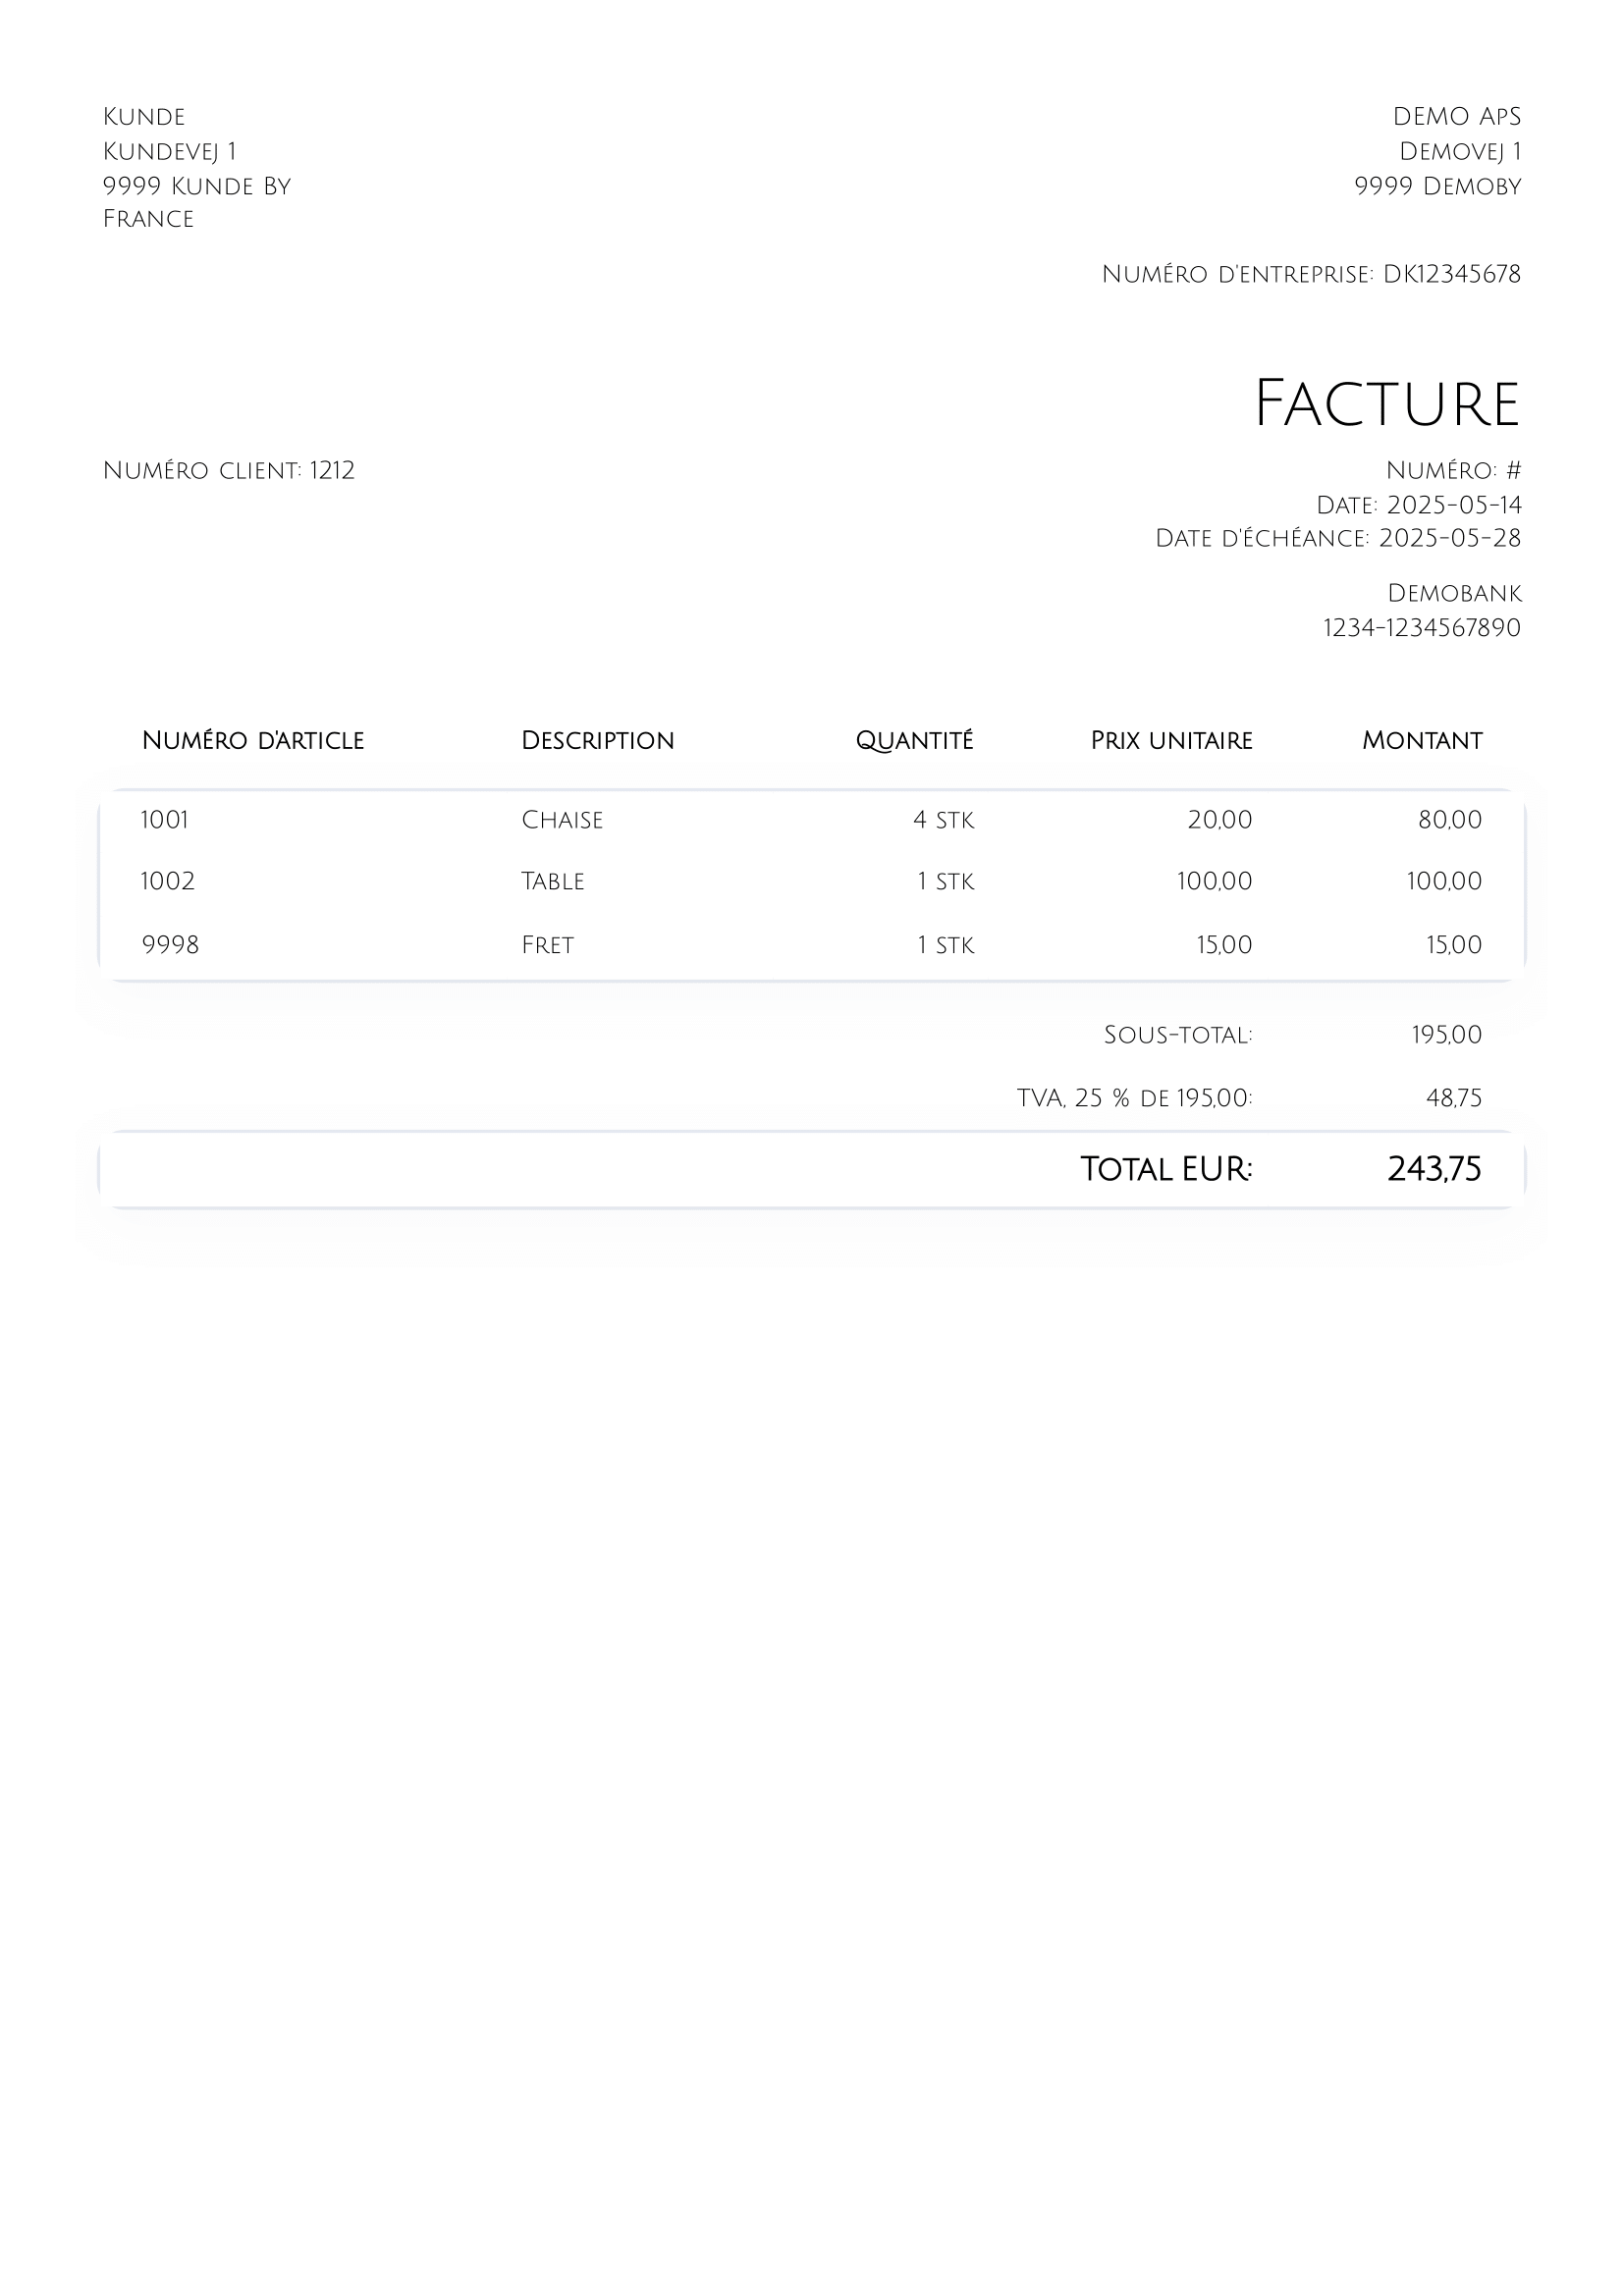Click the company number DK12345678

(x=1451, y=274)
